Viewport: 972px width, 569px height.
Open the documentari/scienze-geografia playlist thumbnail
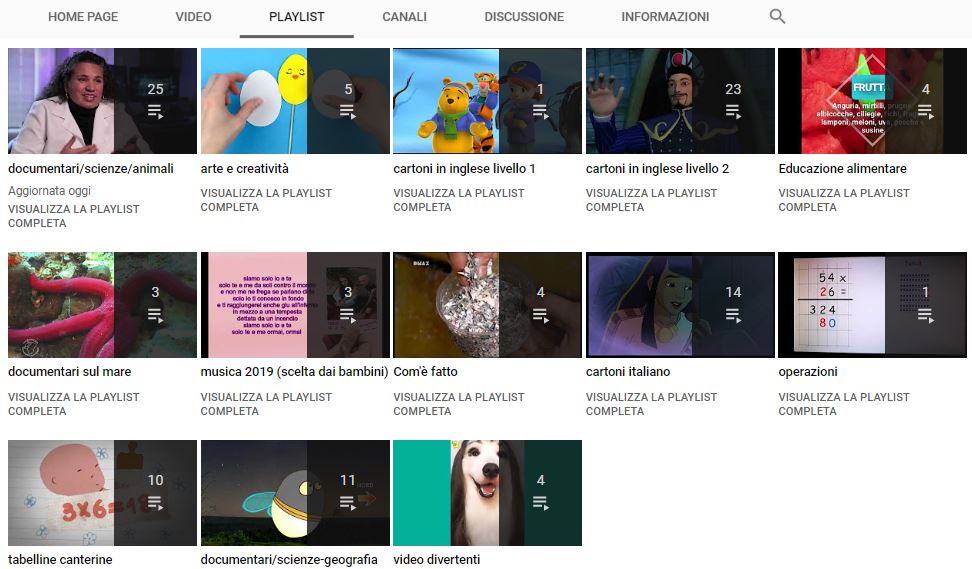click(295, 493)
